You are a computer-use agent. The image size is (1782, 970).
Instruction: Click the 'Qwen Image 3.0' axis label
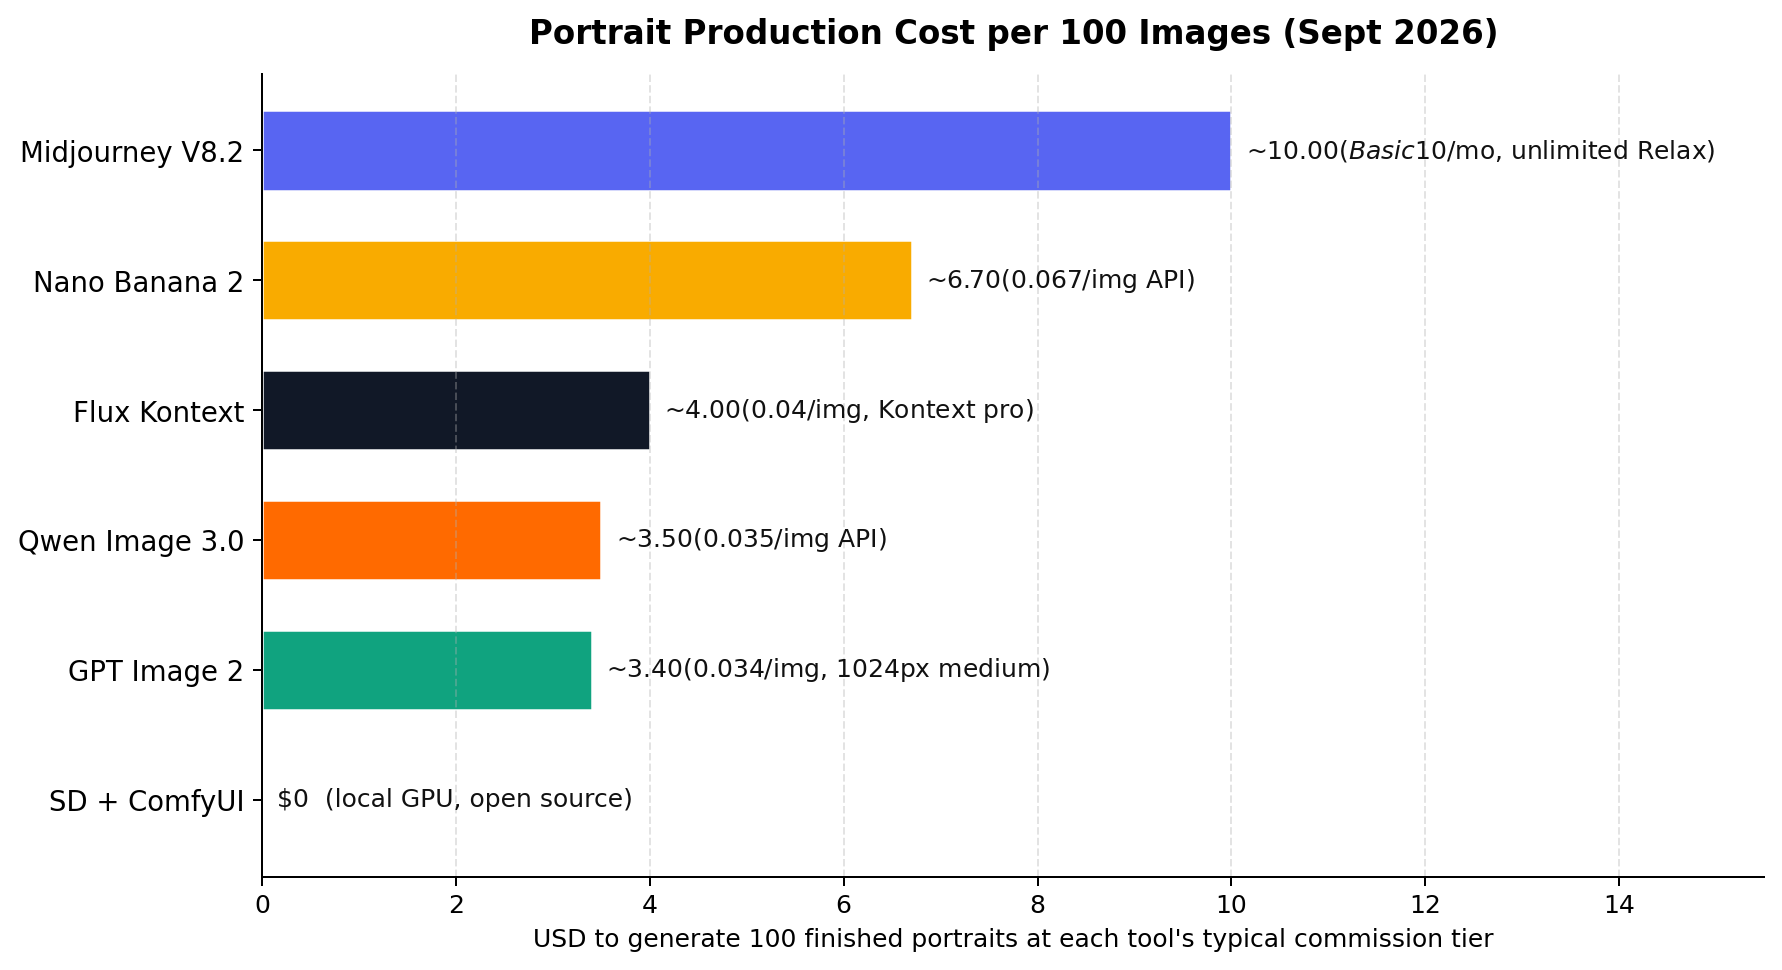click(x=131, y=542)
